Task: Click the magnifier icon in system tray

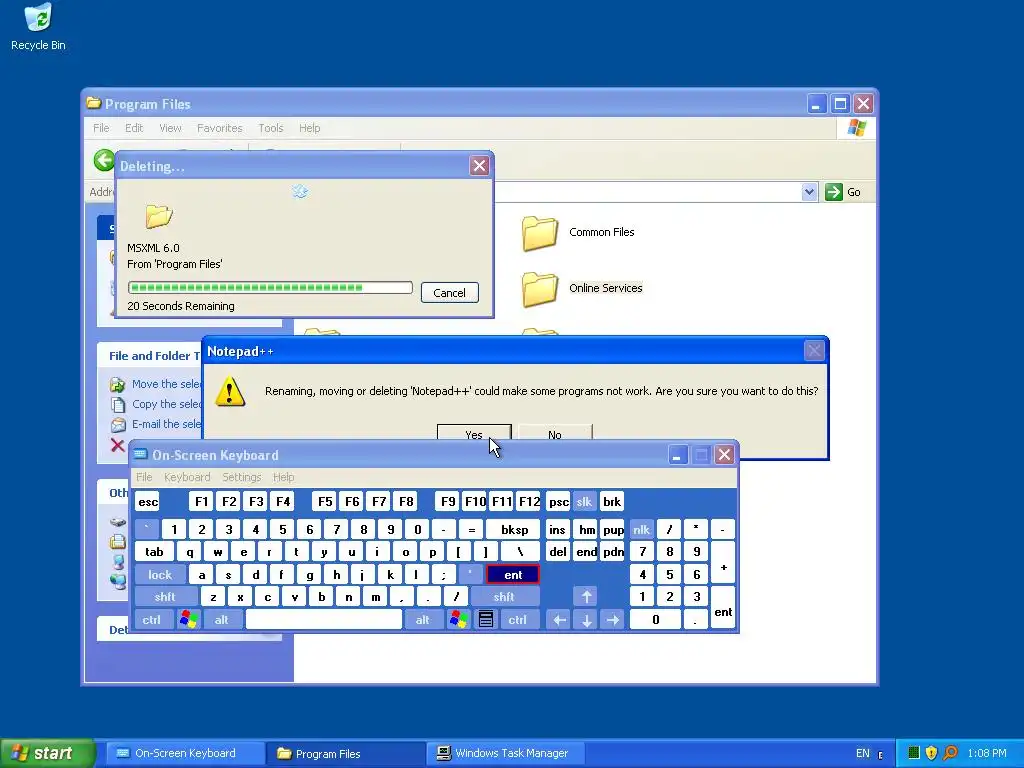Action: [950, 753]
